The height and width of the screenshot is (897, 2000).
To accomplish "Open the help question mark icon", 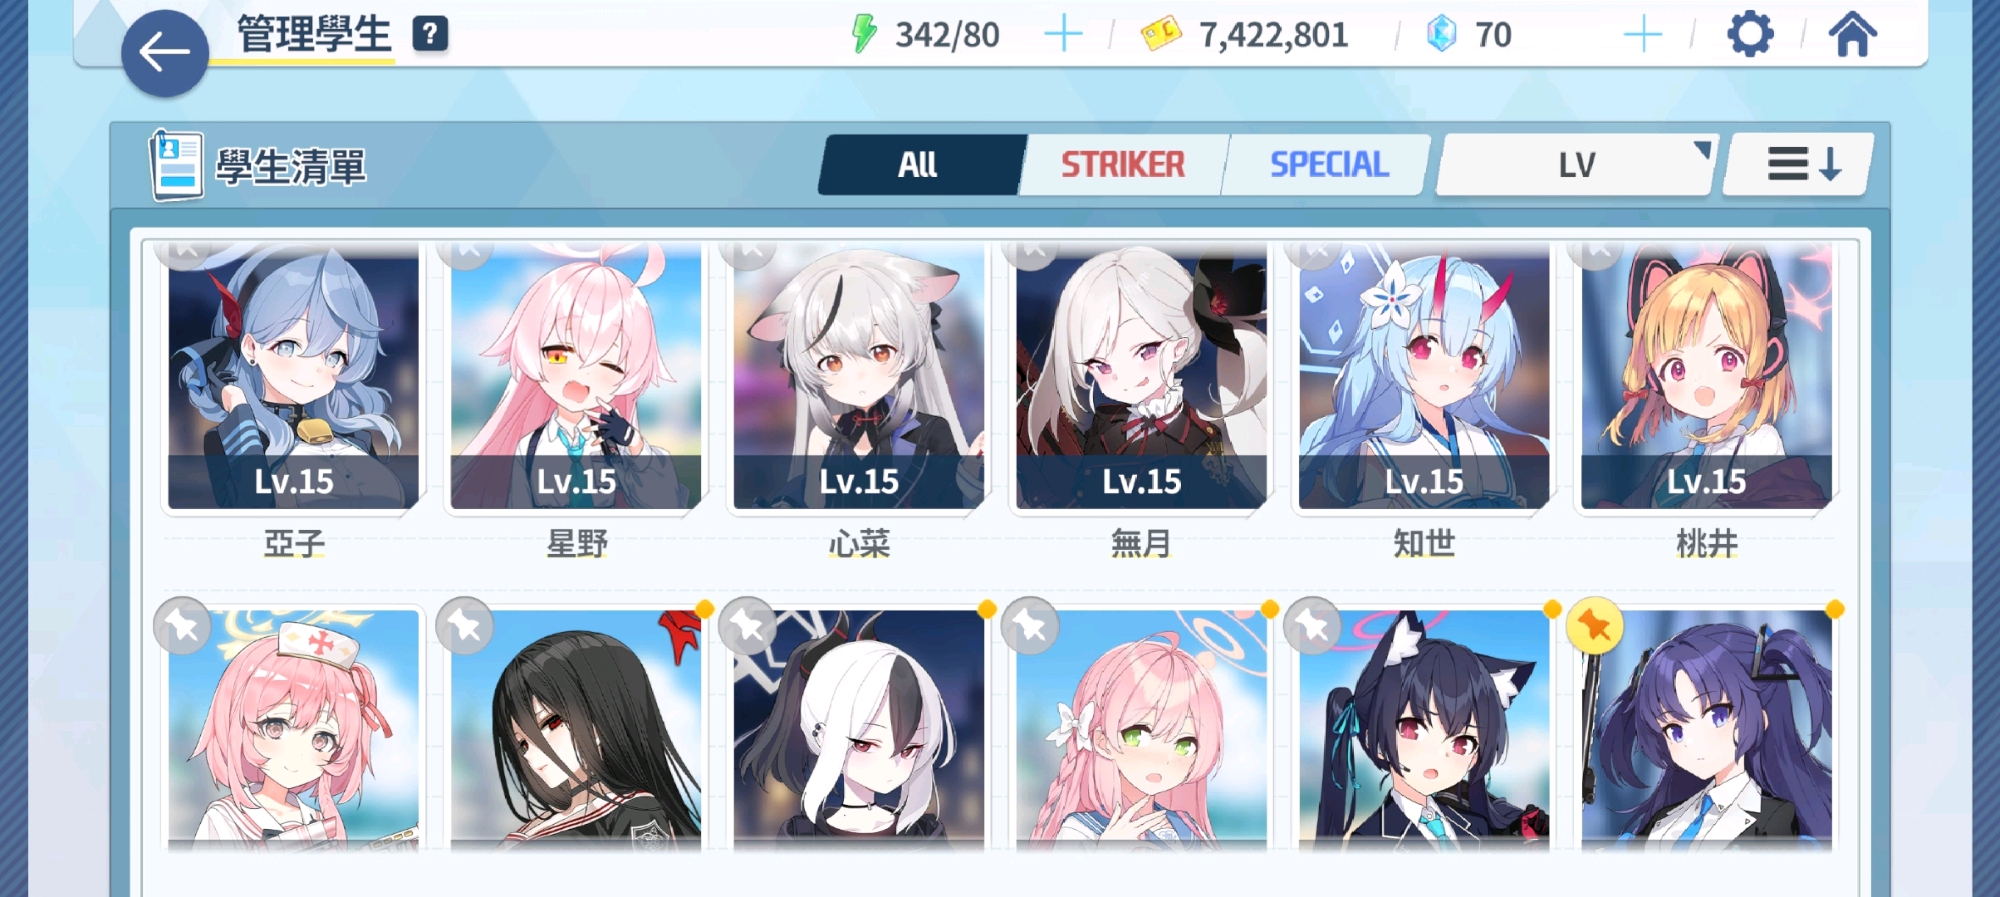I will click(x=430, y=34).
